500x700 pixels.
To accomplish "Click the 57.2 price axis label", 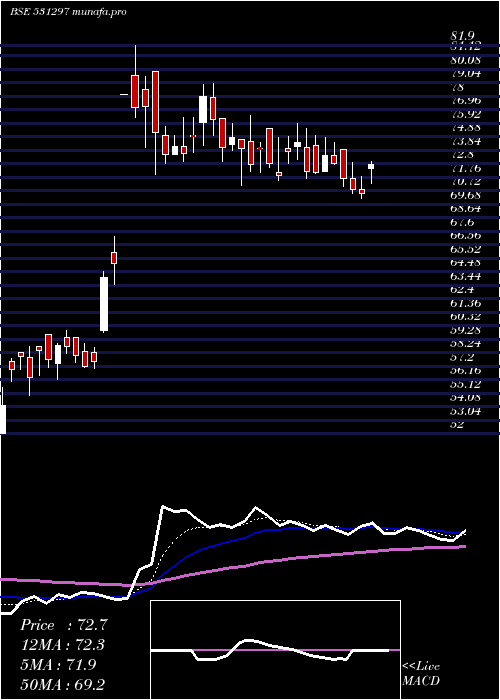I will [462, 357].
